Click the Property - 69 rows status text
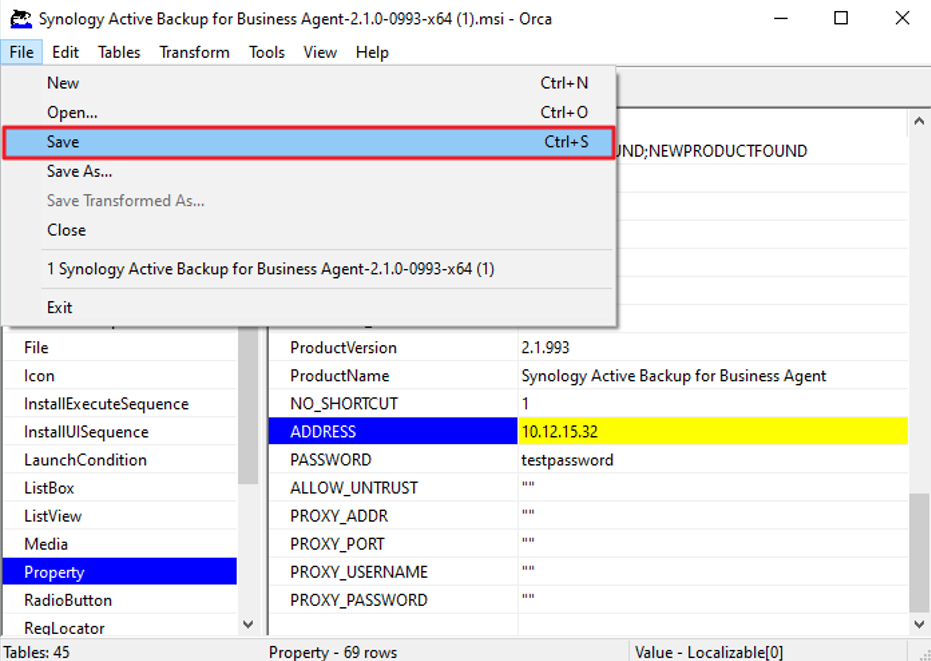The width and height of the screenshot is (931, 661). click(333, 652)
